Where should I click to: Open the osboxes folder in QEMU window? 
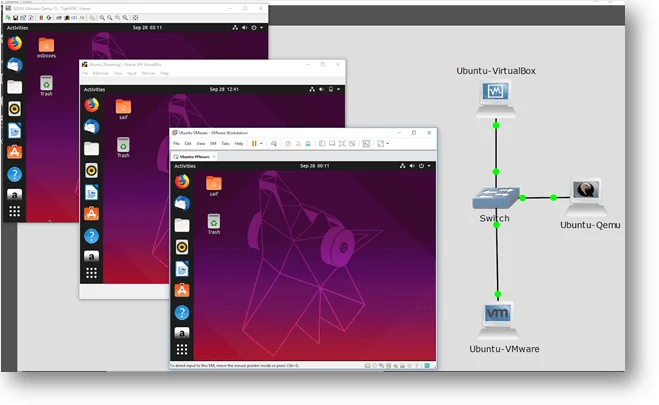[46, 48]
